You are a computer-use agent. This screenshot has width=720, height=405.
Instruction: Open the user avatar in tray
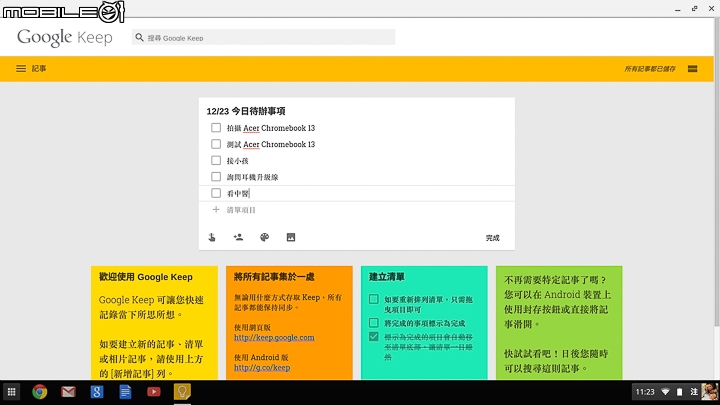coord(709,392)
